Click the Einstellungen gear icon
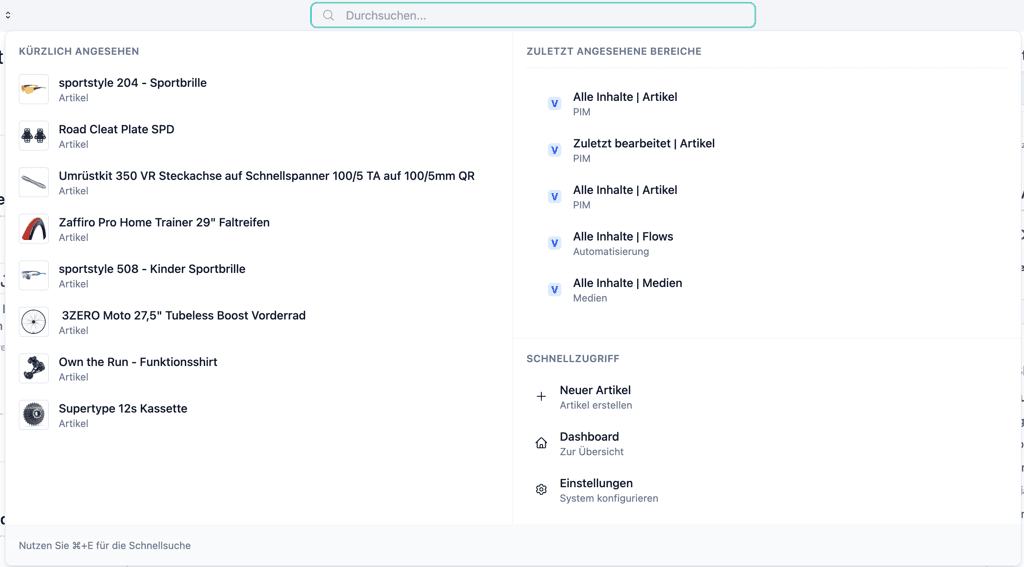This screenshot has width=1024, height=567. (x=541, y=490)
